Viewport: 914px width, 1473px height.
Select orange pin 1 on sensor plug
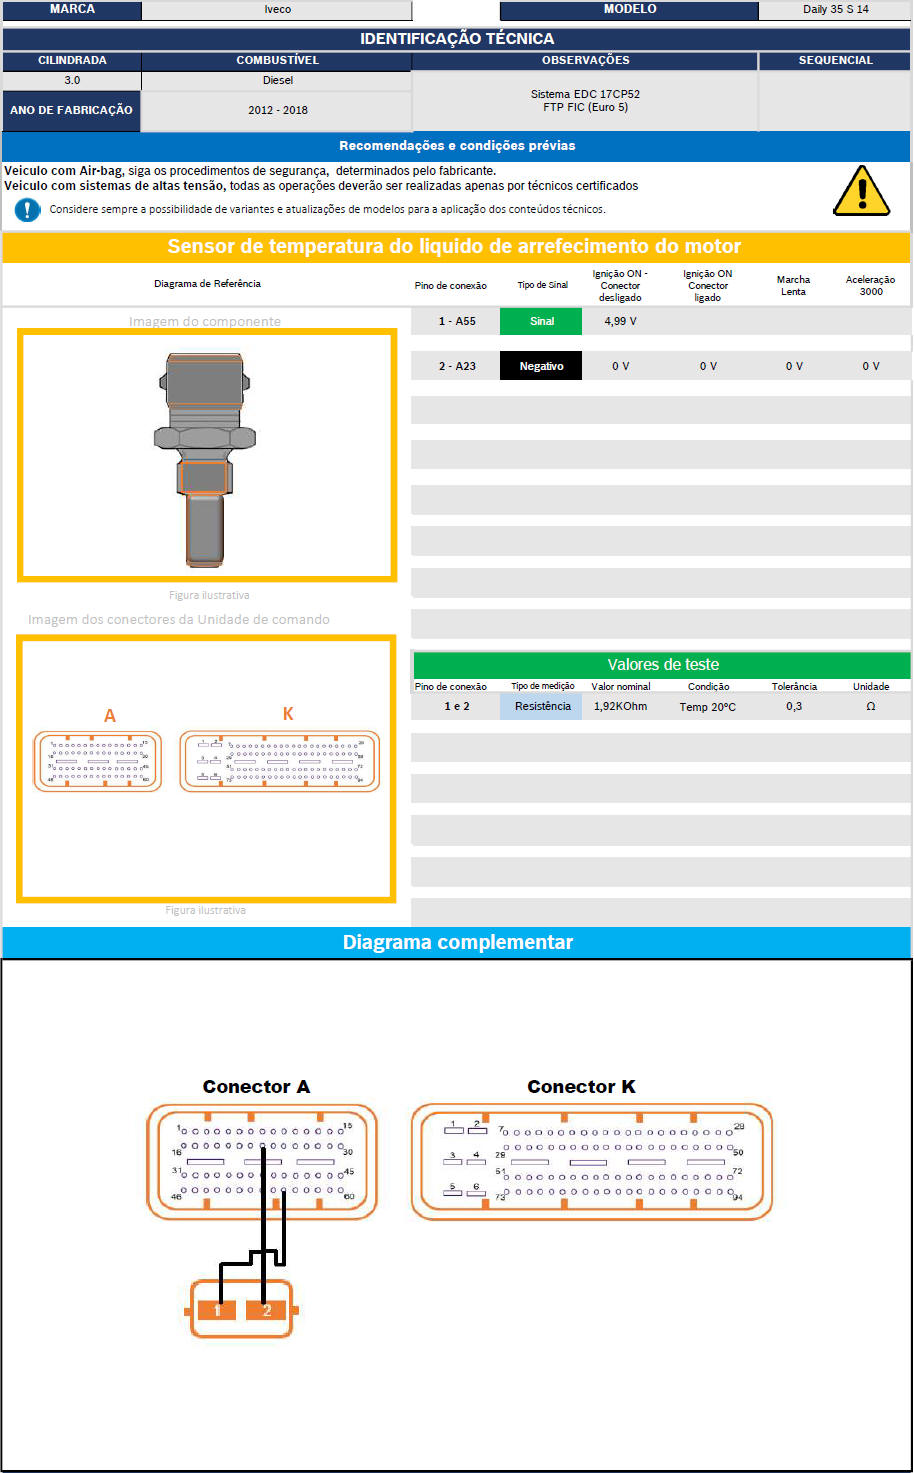[217, 1310]
